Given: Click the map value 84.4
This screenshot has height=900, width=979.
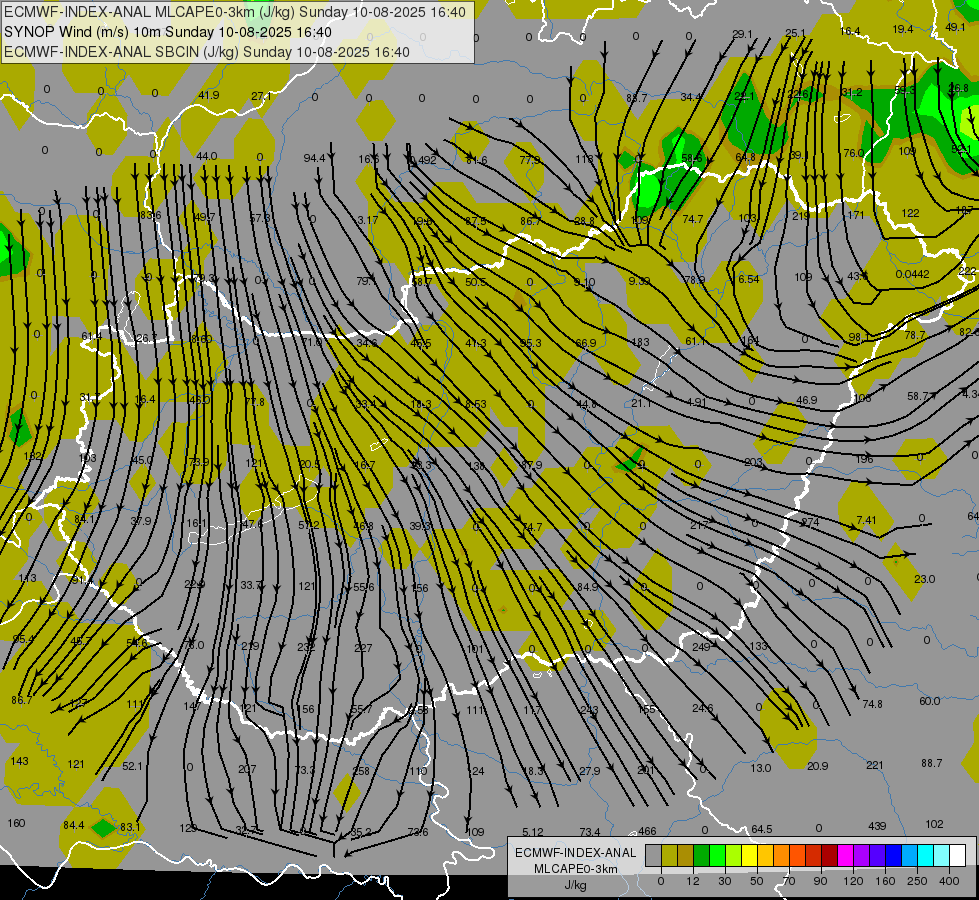Looking at the screenshot, I should (x=74, y=825).
